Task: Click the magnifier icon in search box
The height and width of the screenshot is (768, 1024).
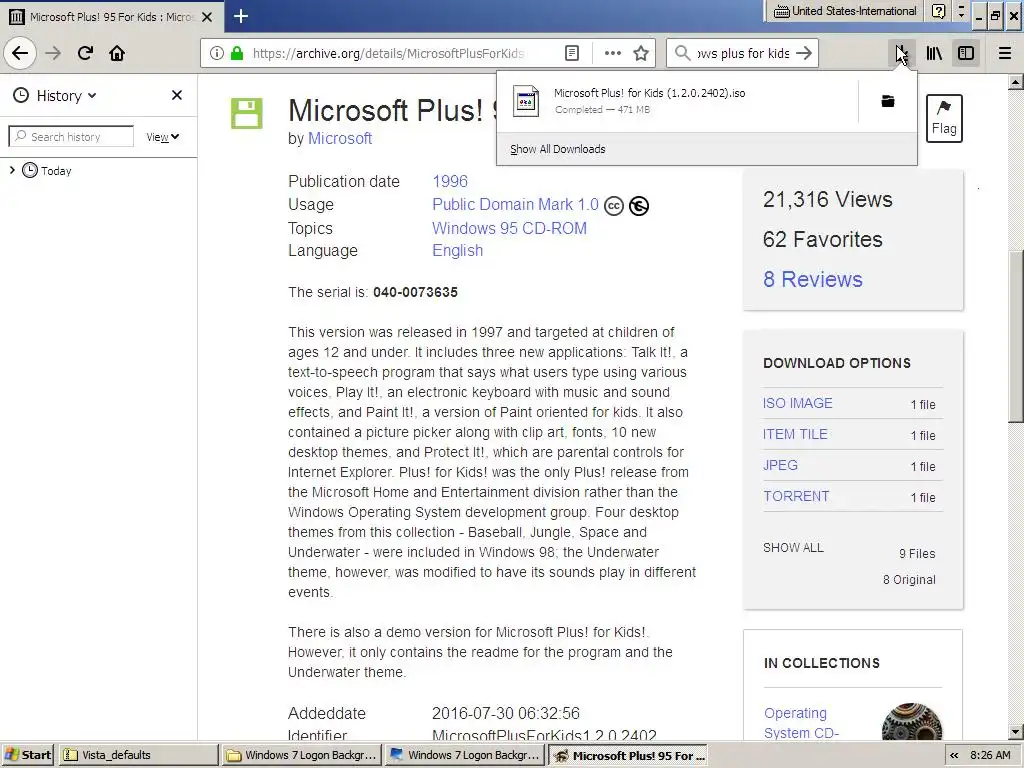Action: pyautogui.click(x=682, y=53)
